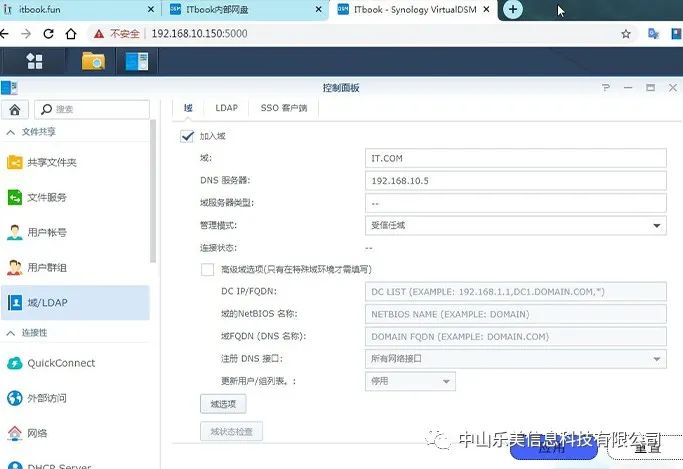Open the DSM main menu grid icon

[x=34, y=61]
